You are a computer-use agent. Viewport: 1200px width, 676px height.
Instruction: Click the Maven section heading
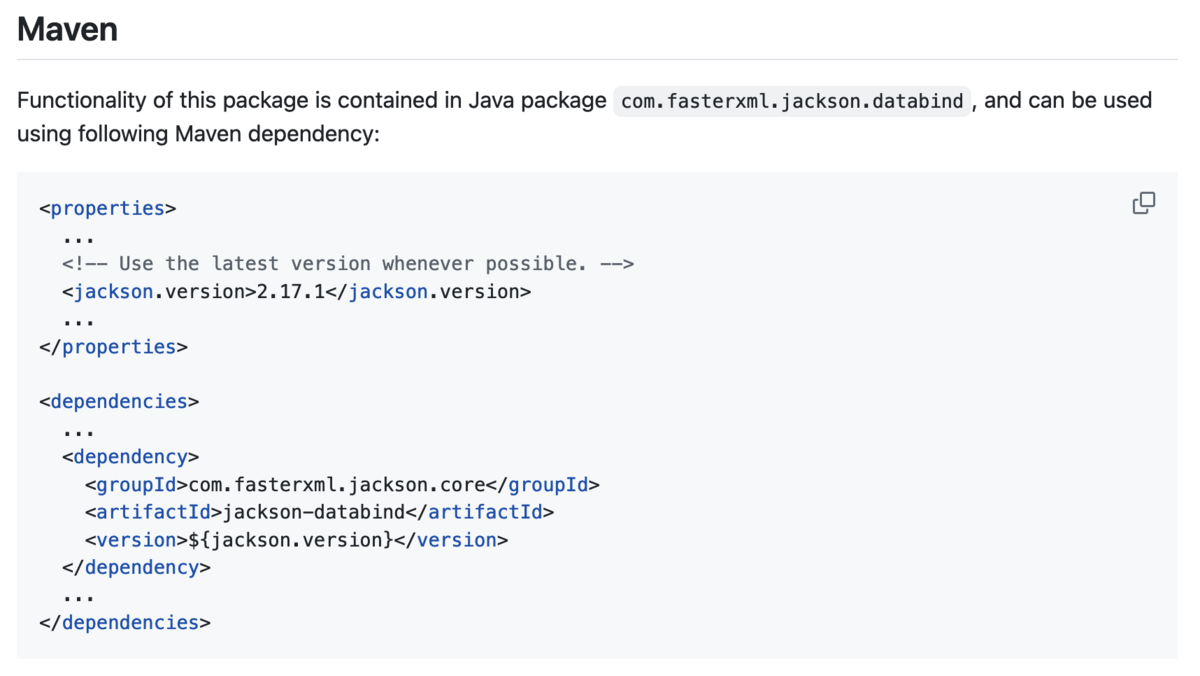67,29
